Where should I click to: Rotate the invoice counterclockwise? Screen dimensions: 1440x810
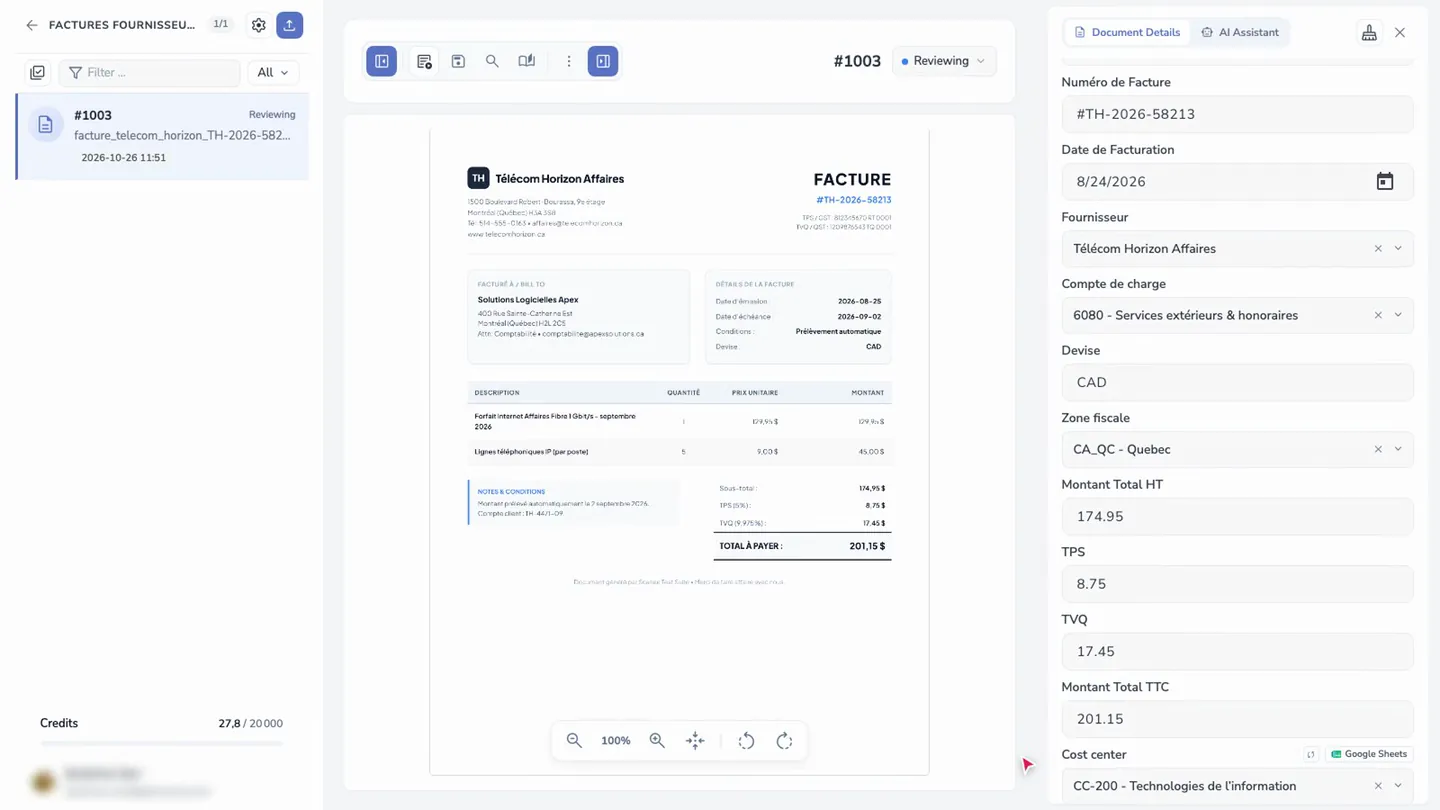click(746, 741)
